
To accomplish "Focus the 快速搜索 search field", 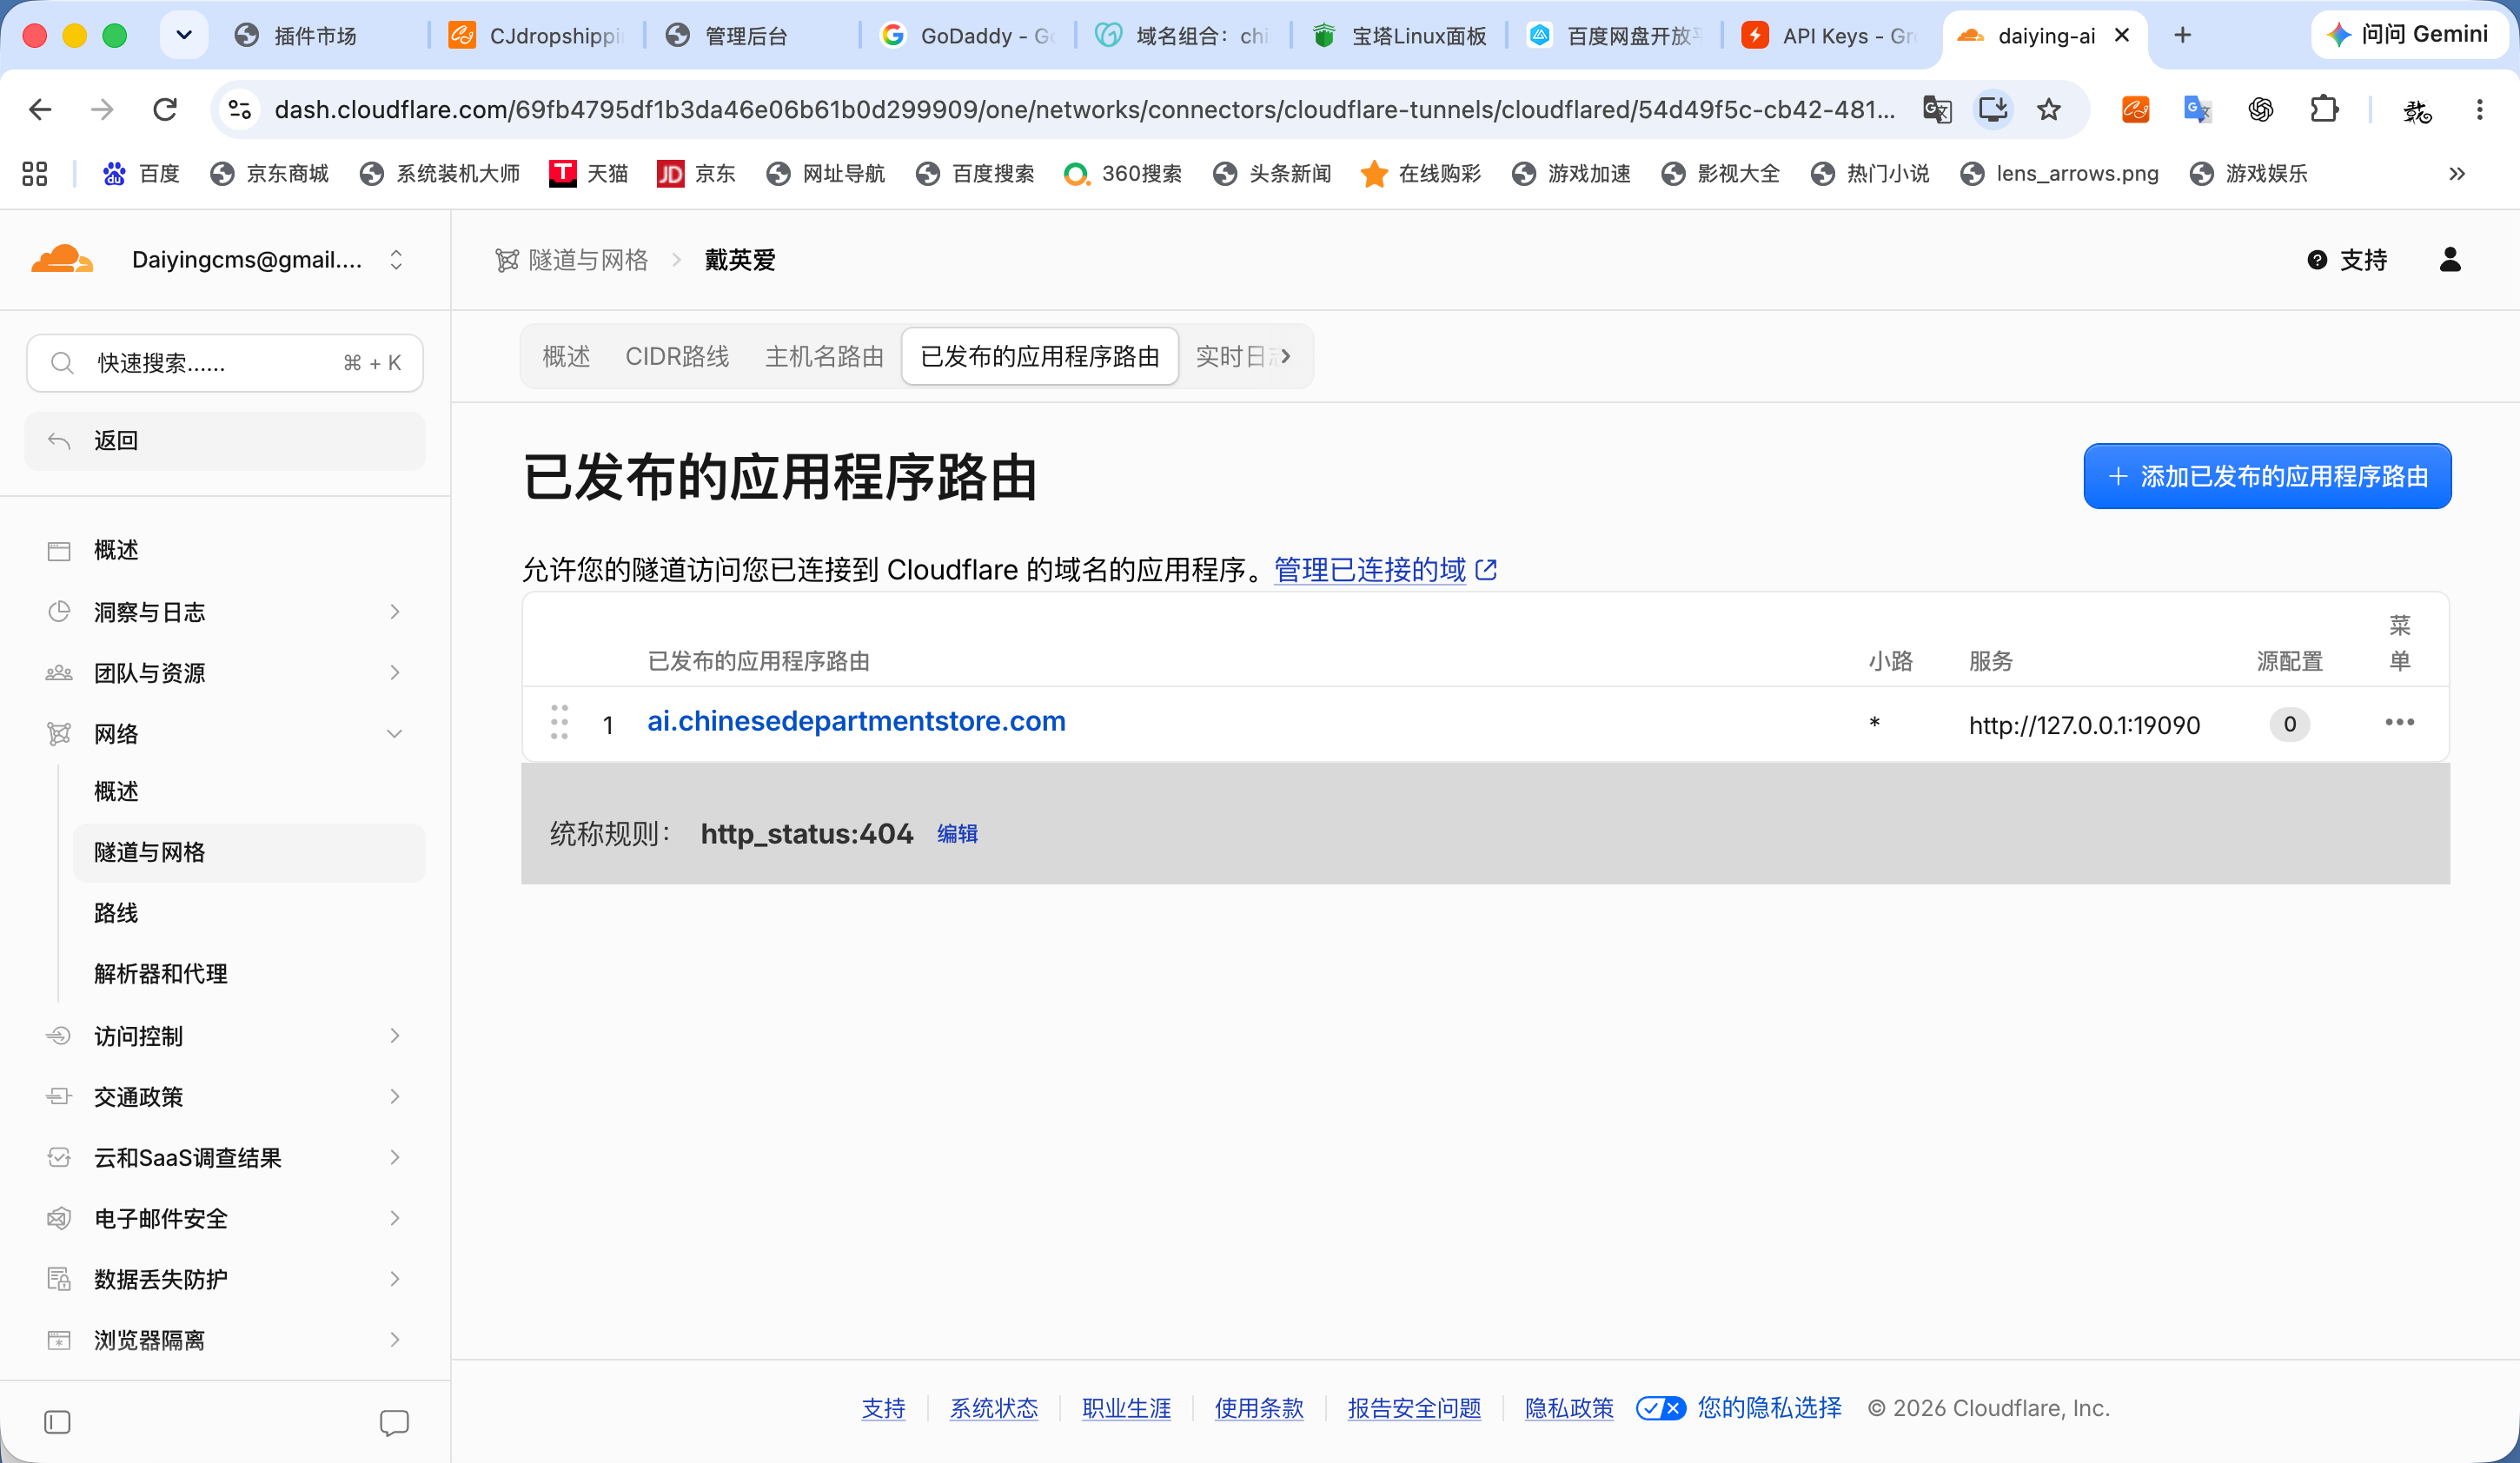I will click(x=224, y=363).
